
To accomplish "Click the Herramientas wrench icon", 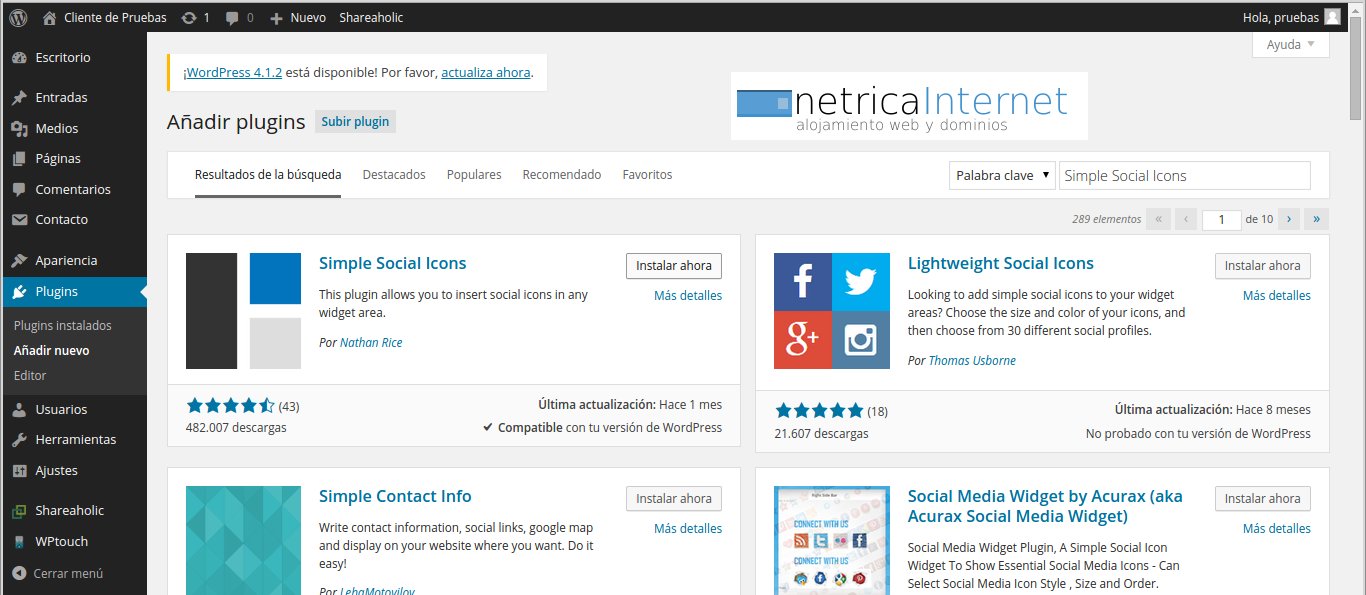I will pyautogui.click(x=19, y=440).
